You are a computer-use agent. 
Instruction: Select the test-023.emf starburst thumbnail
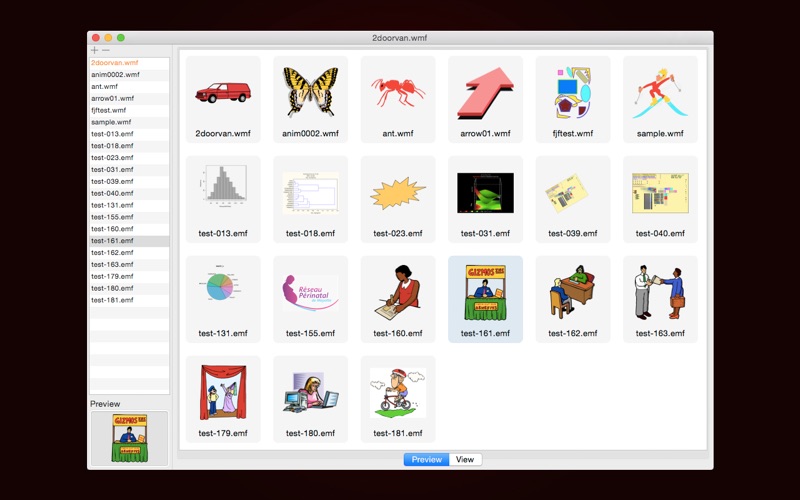pos(398,199)
